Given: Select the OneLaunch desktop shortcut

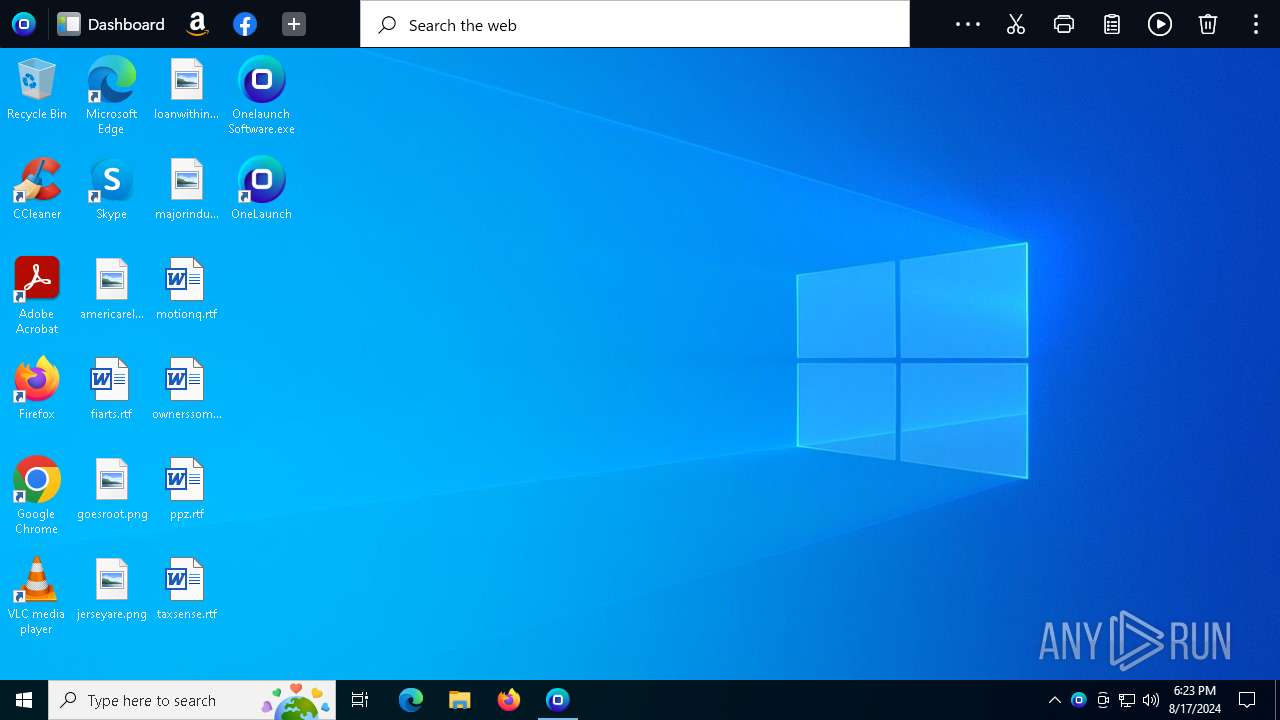Looking at the screenshot, I should tap(262, 189).
